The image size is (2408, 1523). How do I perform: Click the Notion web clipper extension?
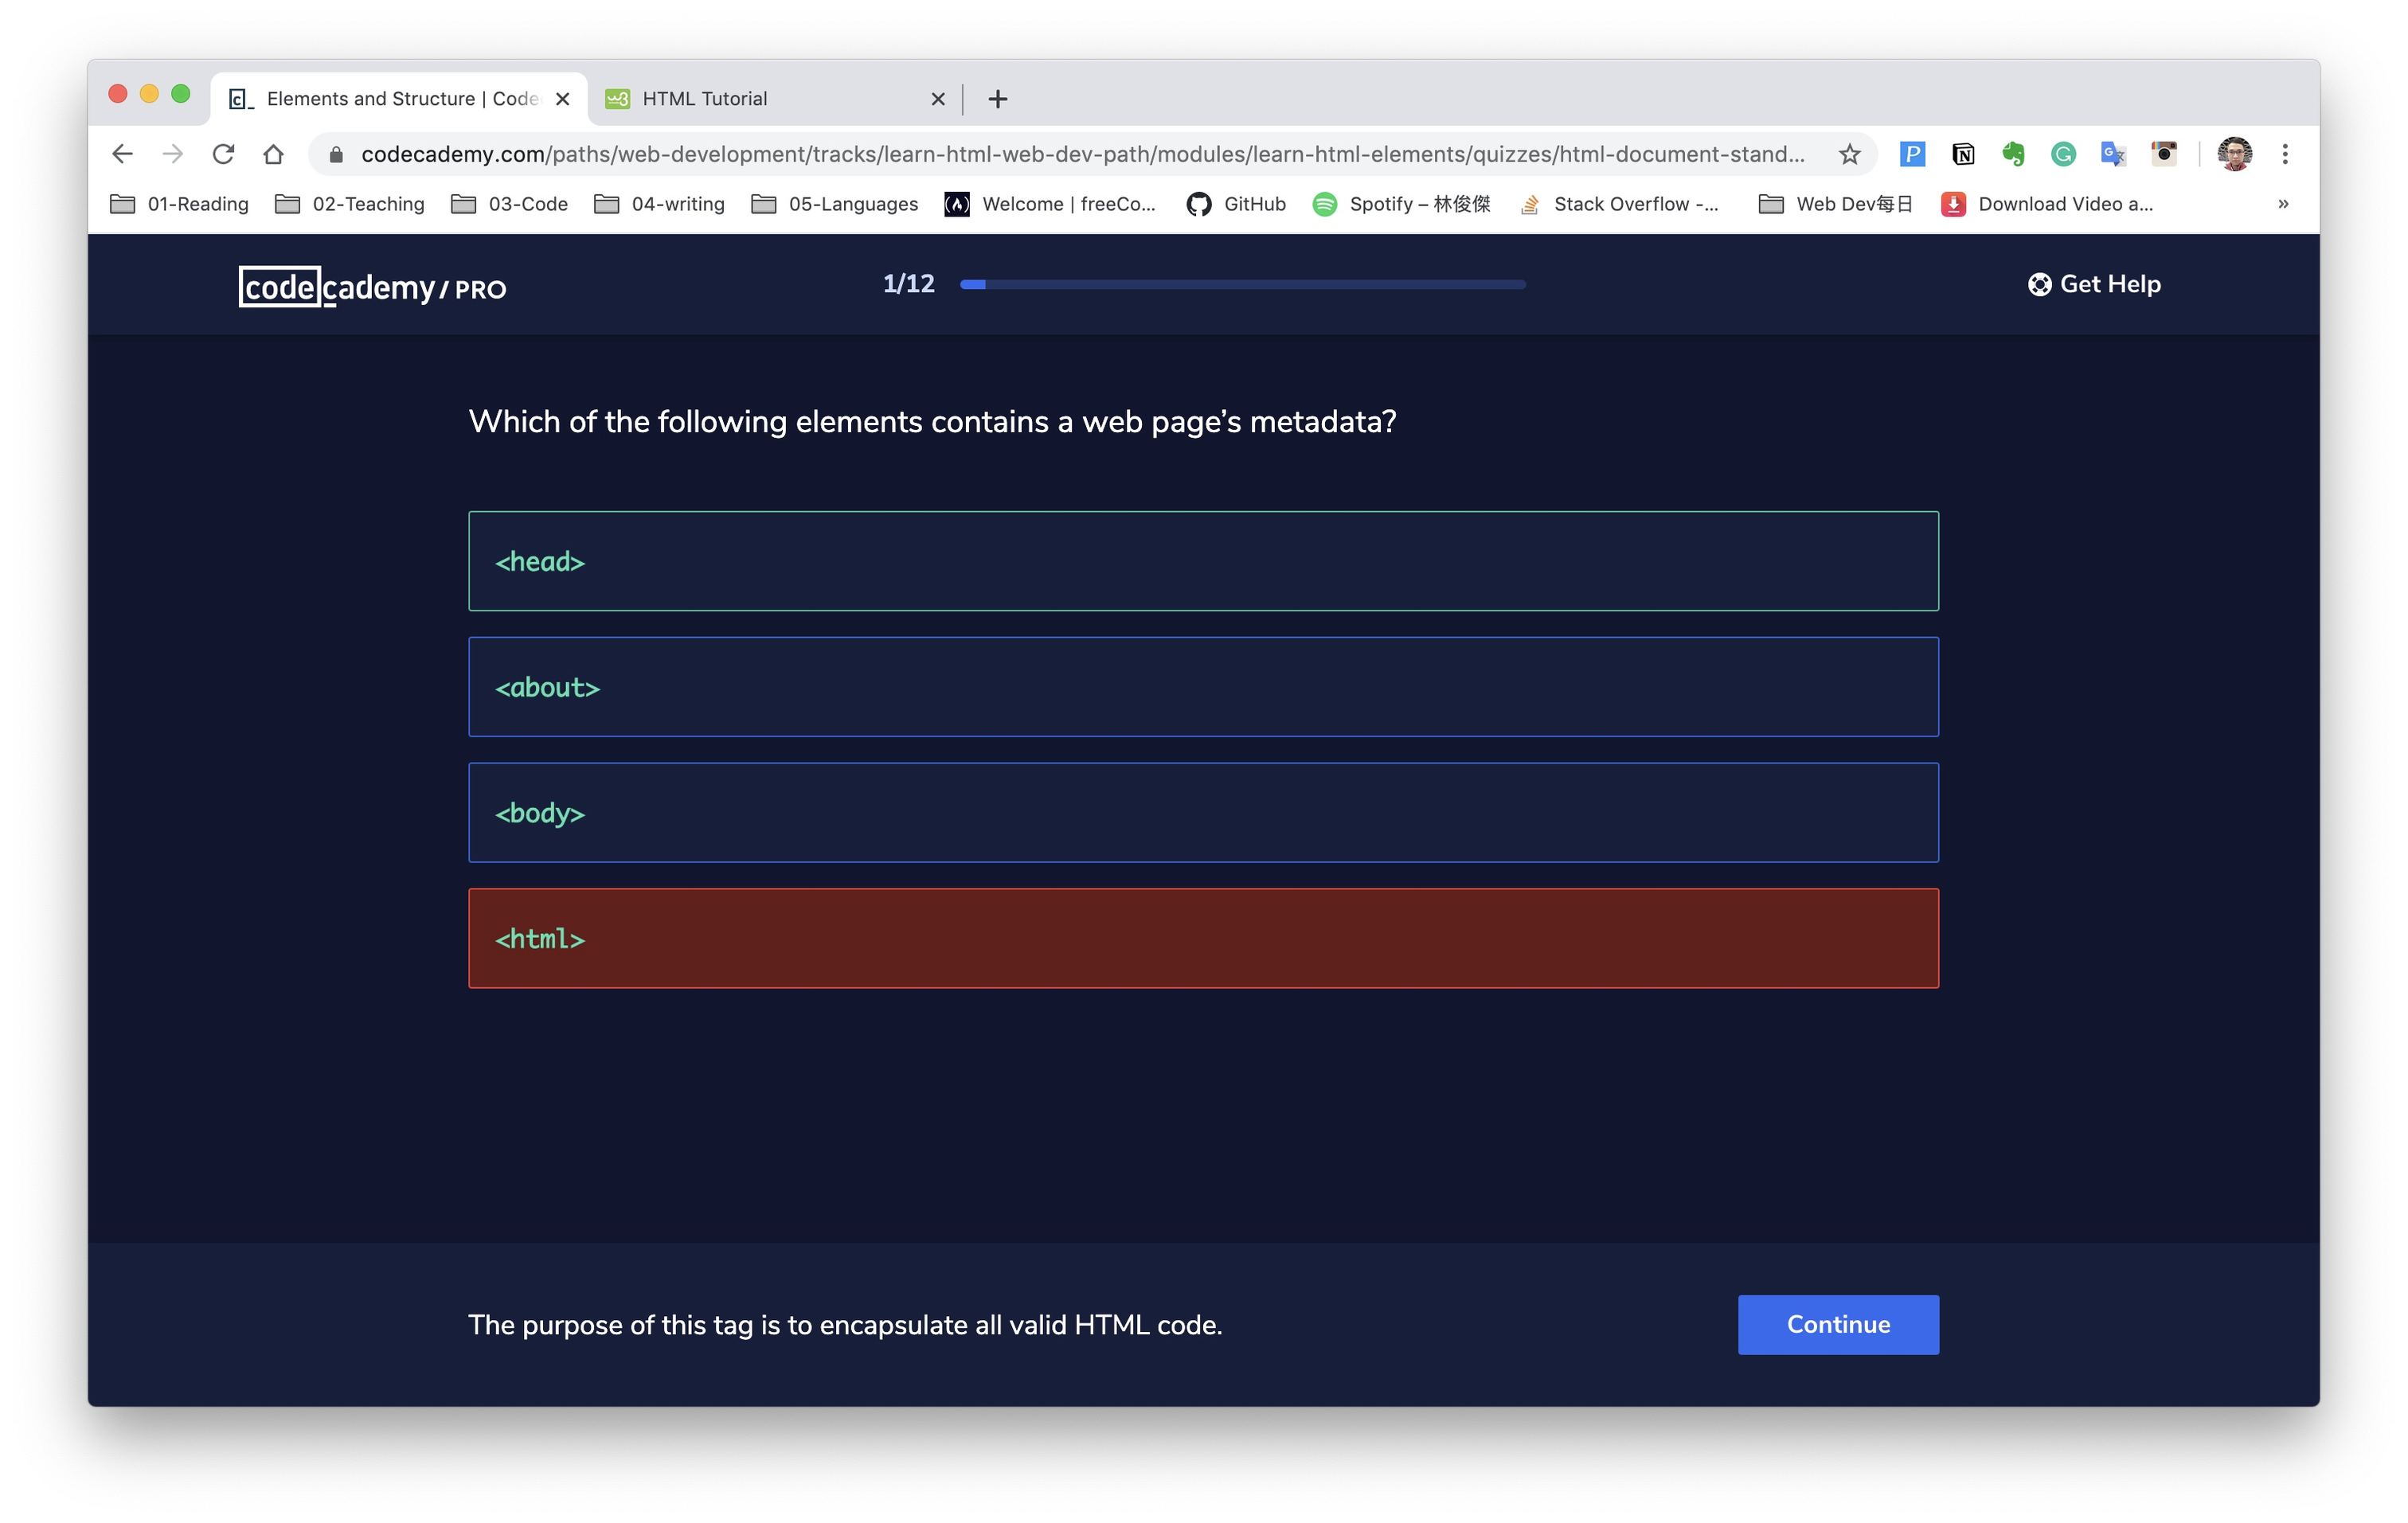(1962, 154)
